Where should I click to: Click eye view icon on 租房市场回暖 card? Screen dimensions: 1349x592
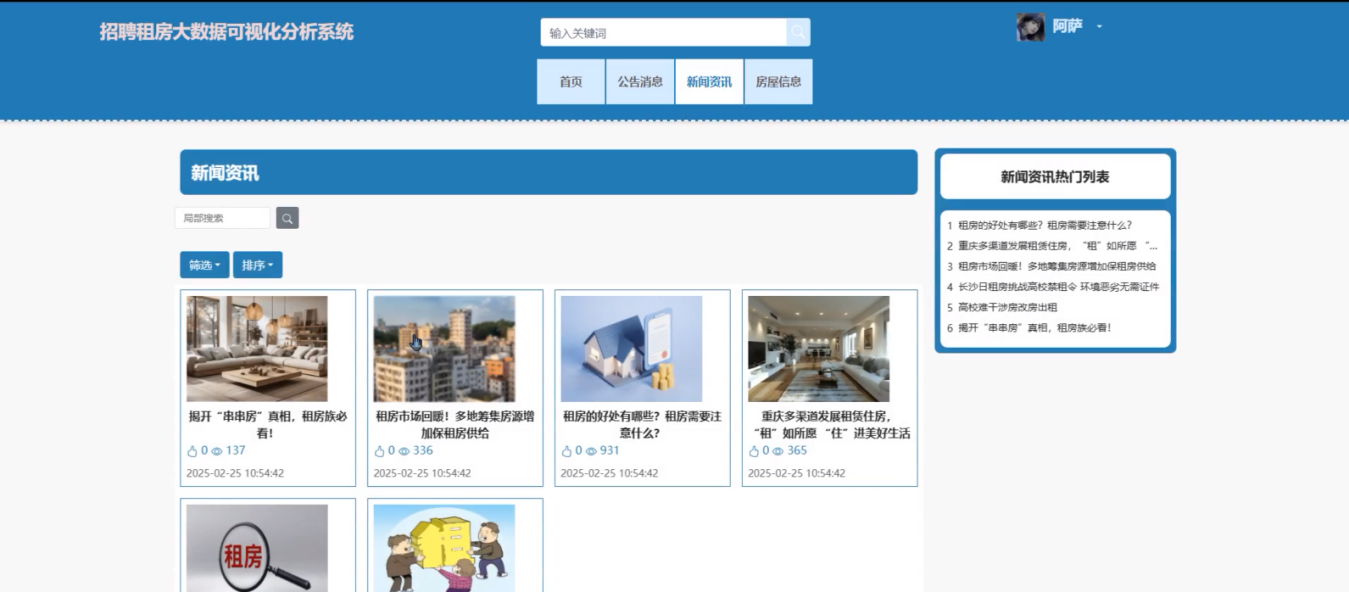coord(404,451)
